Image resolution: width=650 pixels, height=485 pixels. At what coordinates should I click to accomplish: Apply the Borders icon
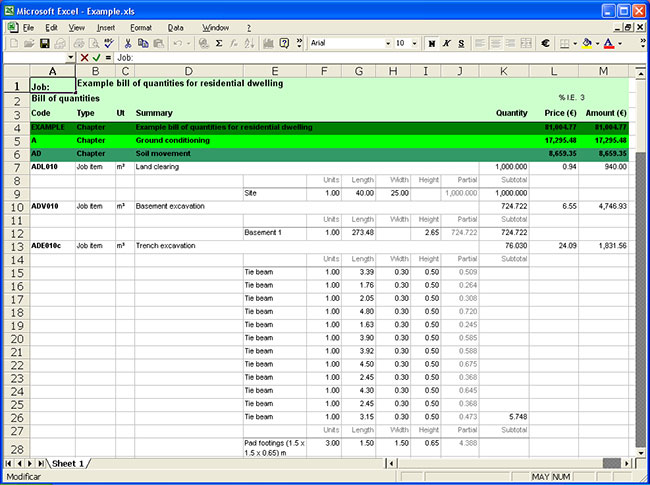[564, 43]
